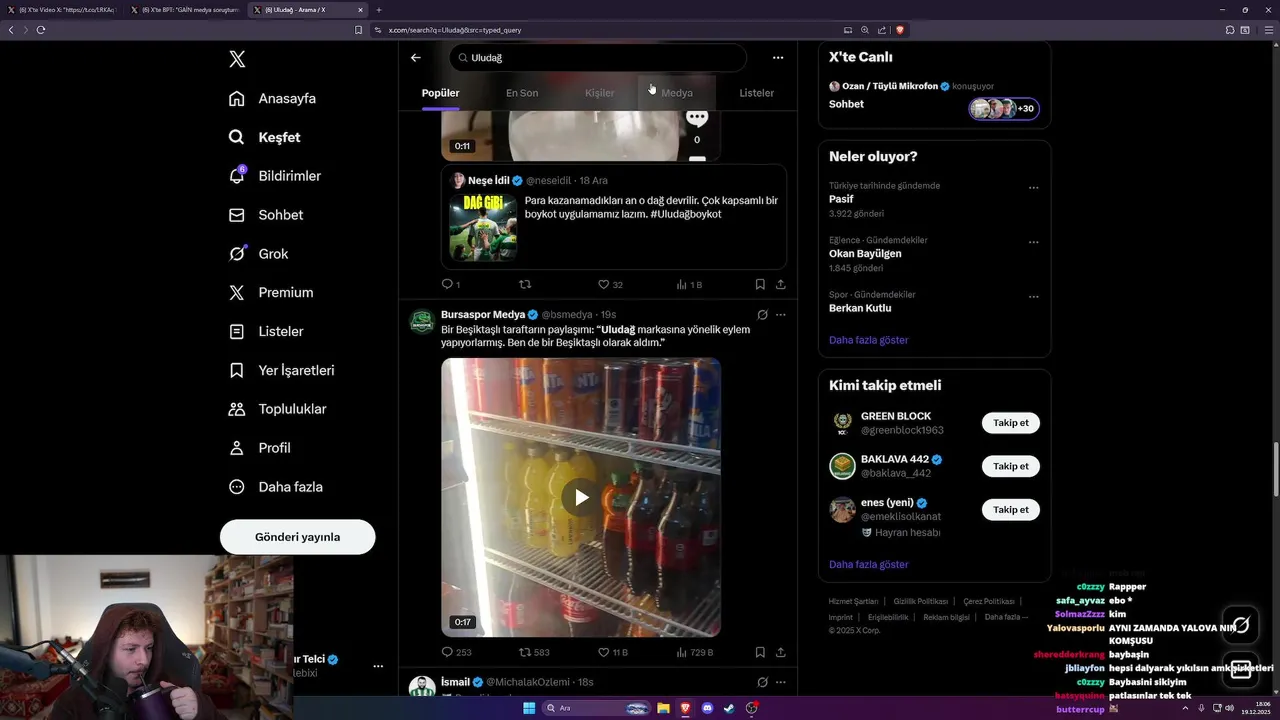Follow BAKLAVA 442 account
Screen dimensions: 1280x720
point(1010,466)
